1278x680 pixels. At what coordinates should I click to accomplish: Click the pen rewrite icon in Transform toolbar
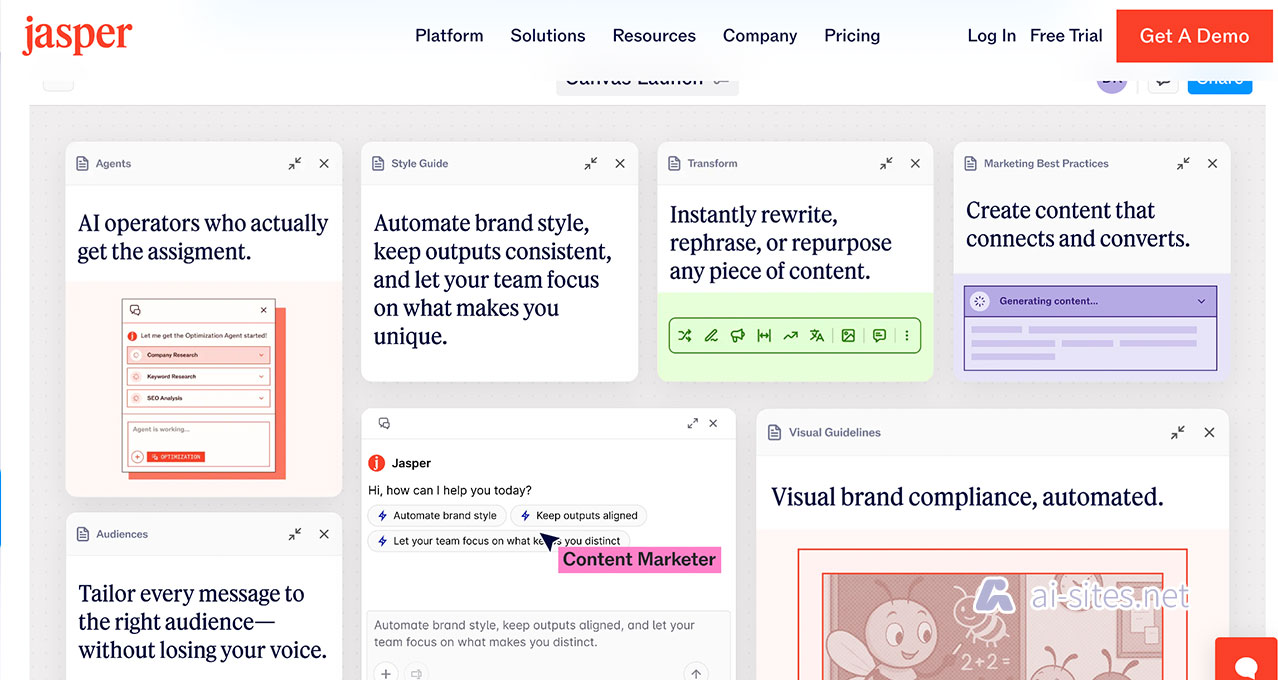(711, 336)
